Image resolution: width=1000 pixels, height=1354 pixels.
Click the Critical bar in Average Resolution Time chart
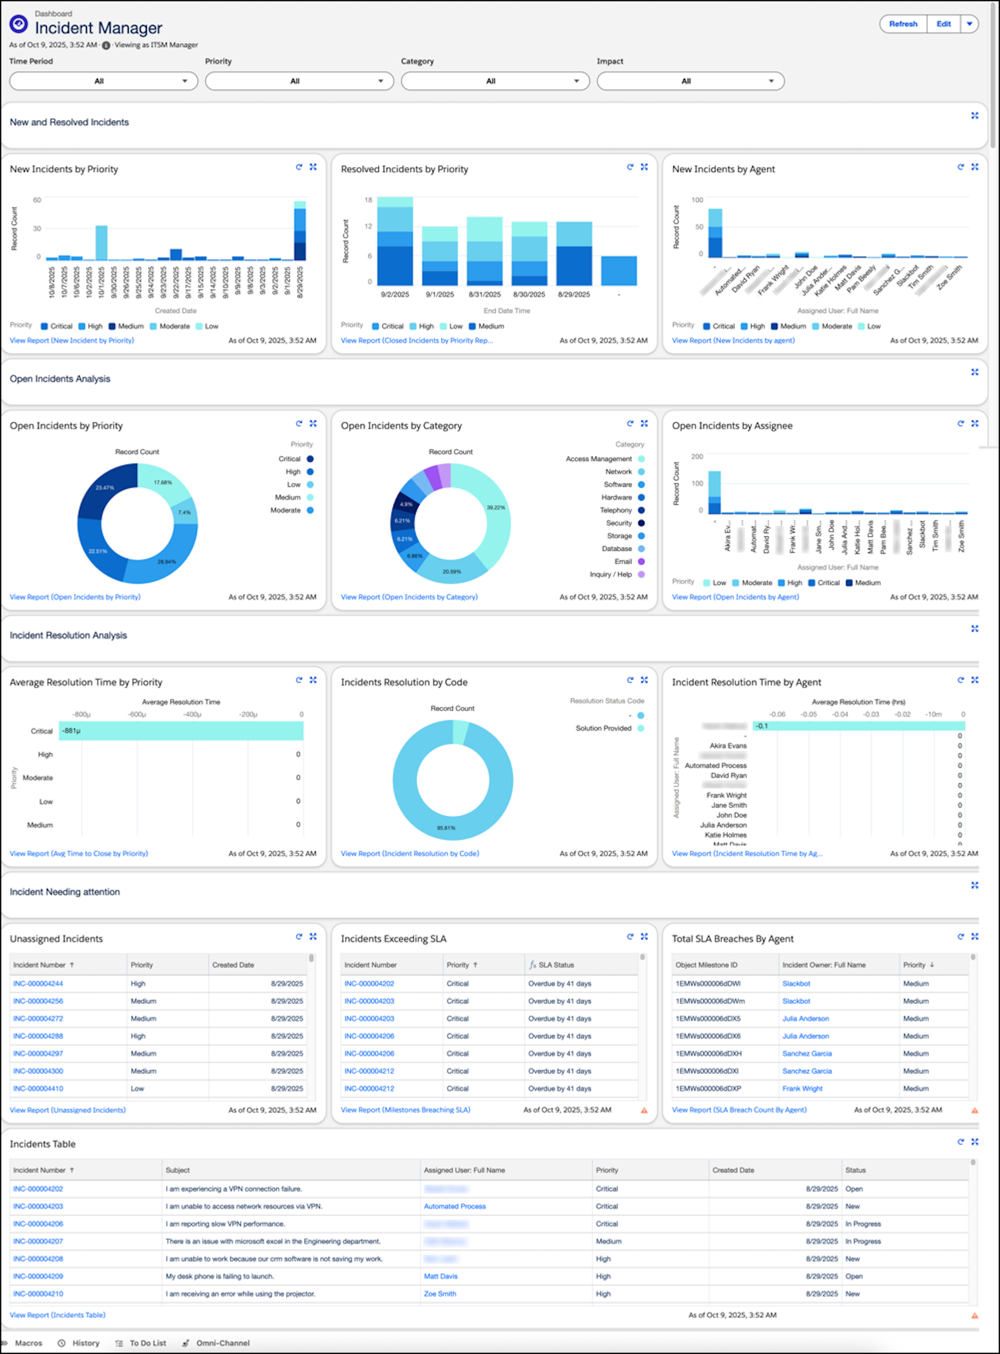(x=180, y=731)
